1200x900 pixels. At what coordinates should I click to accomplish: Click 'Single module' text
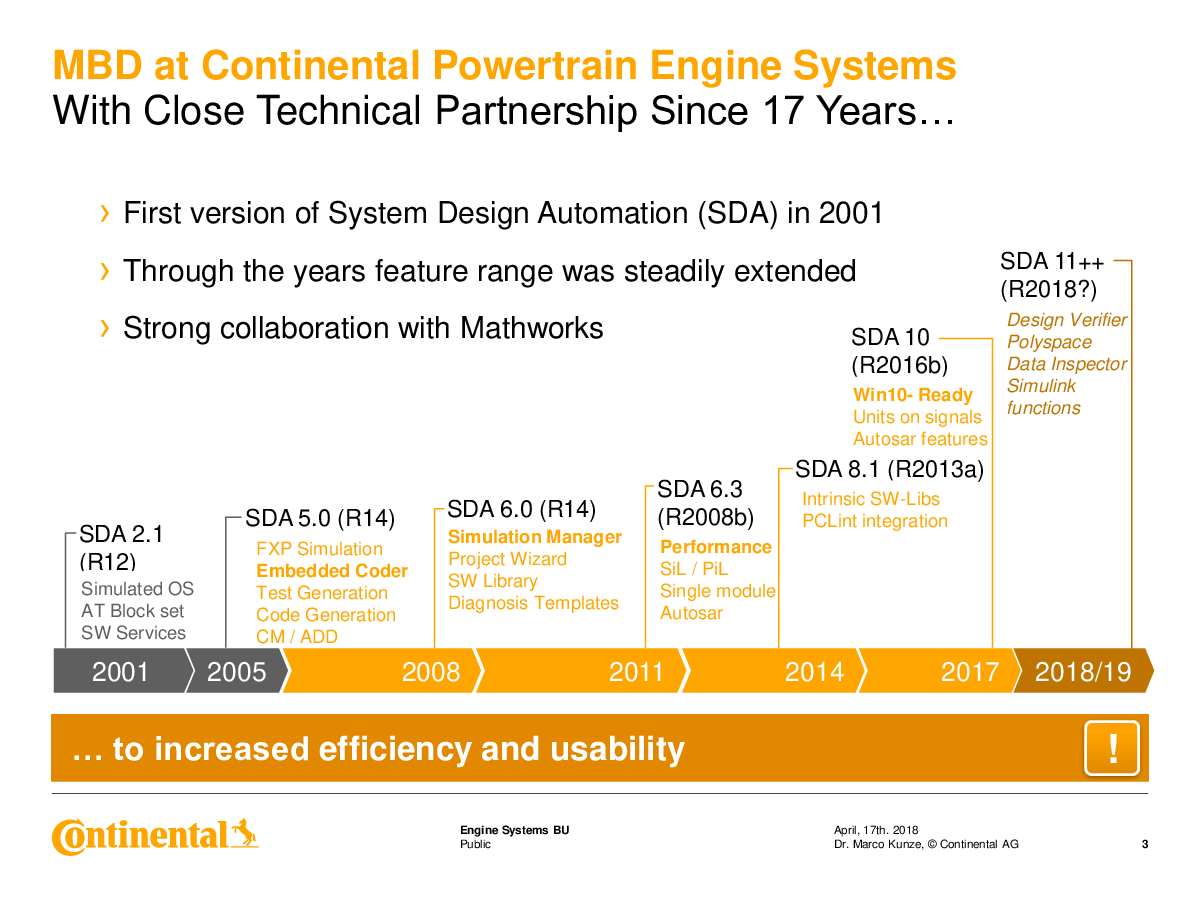pos(718,591)
